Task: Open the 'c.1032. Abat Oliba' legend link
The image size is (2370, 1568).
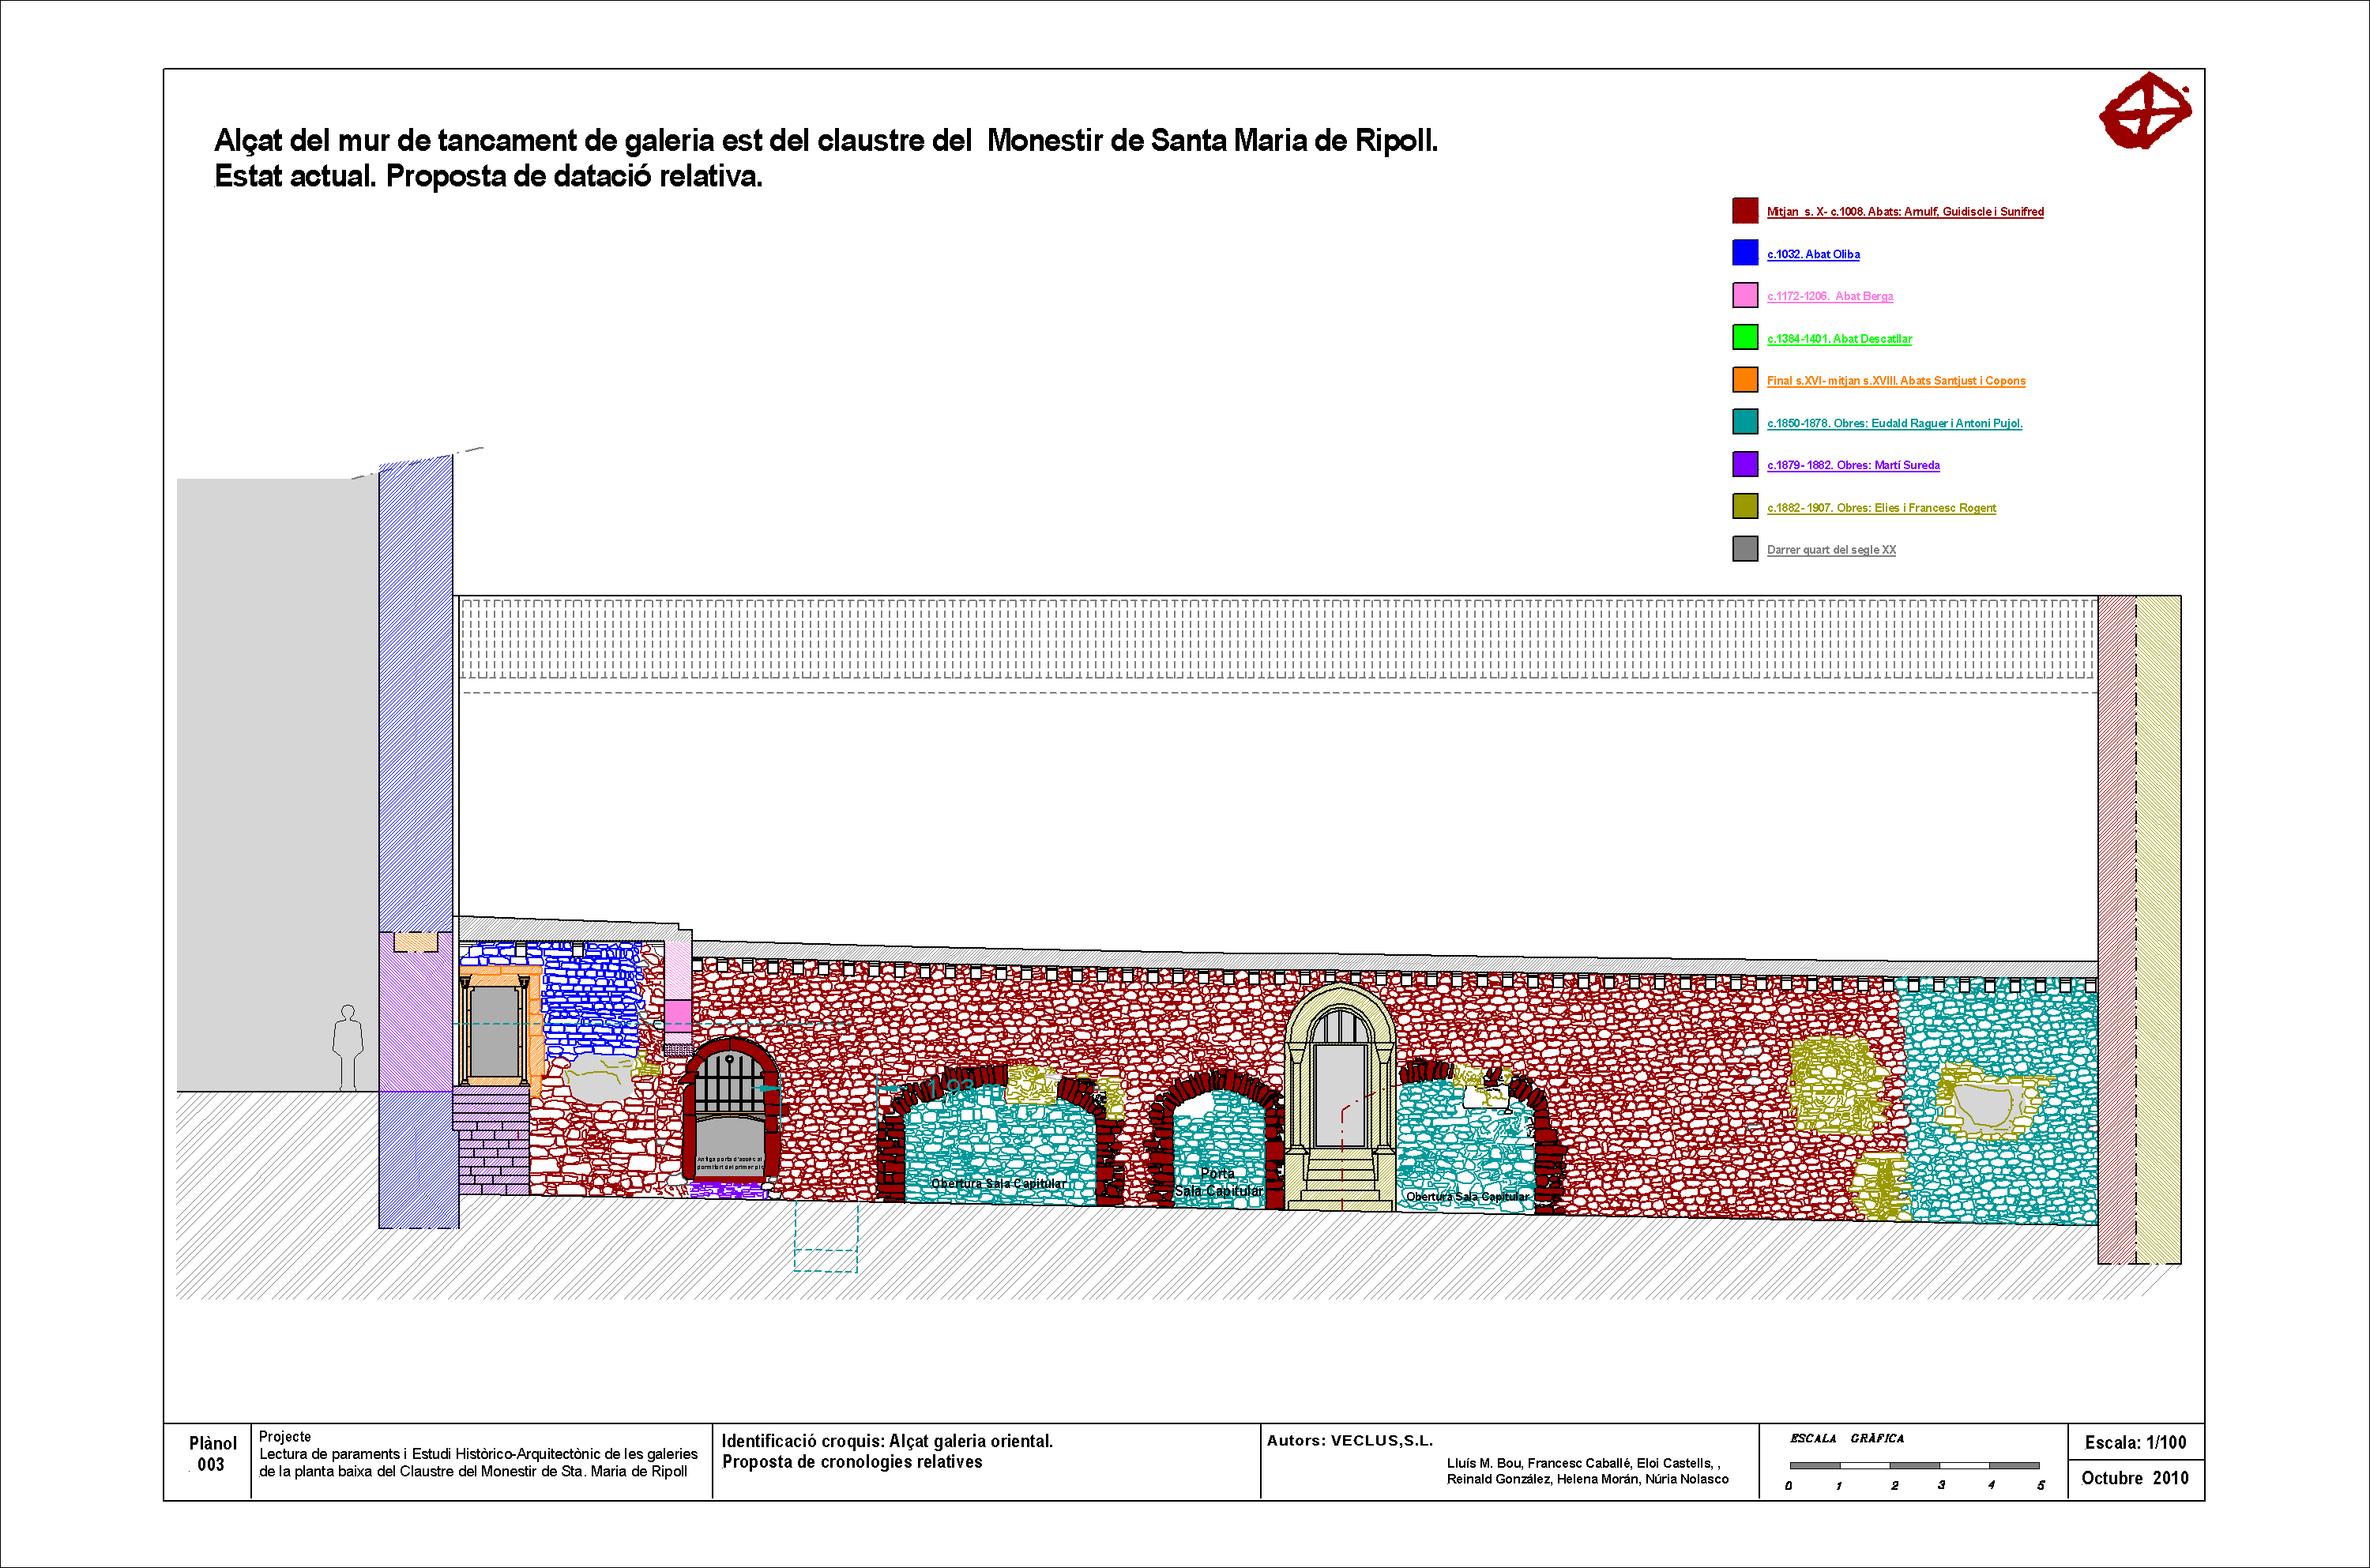Action: (x=1812, y=254)
